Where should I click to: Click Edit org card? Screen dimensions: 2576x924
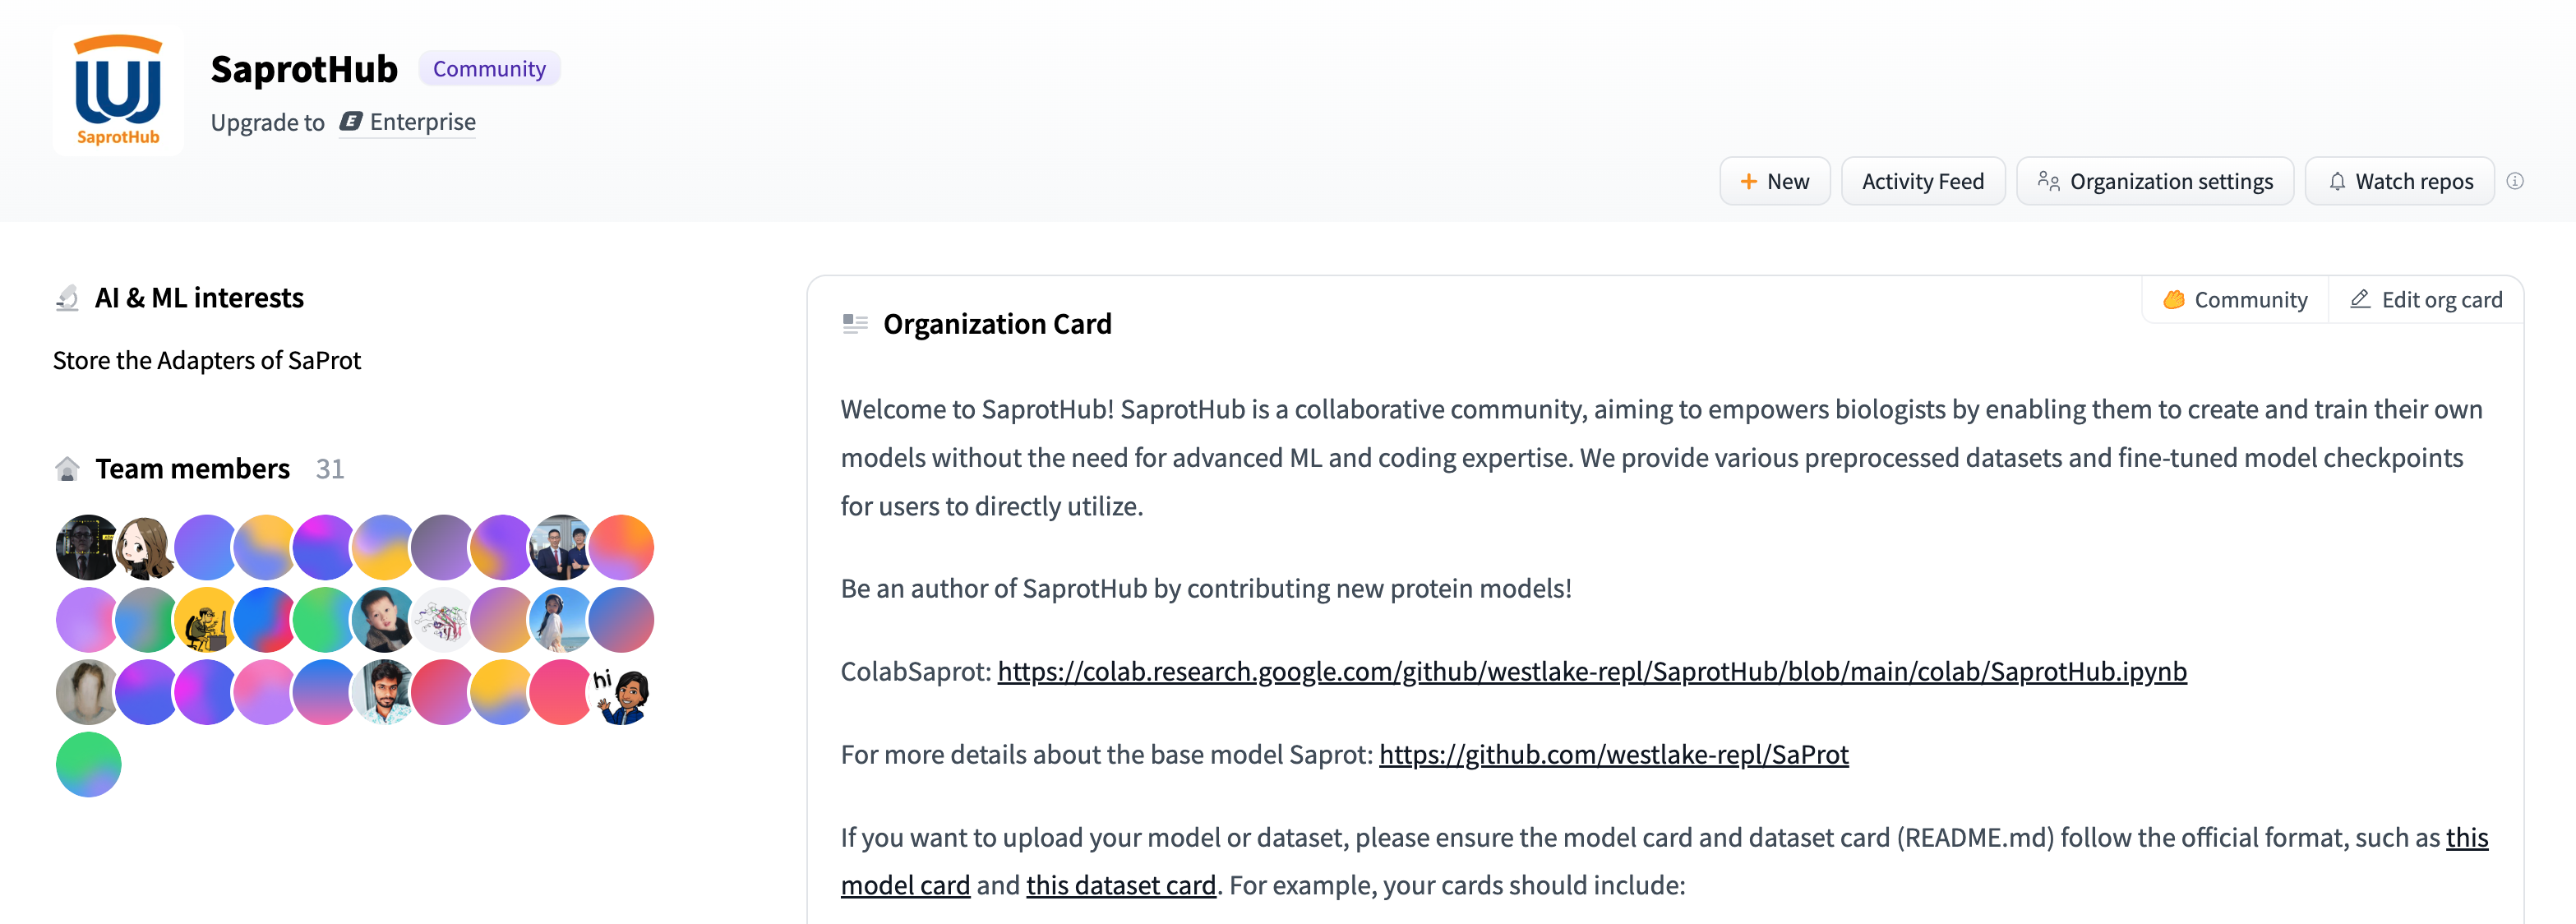2426,300
